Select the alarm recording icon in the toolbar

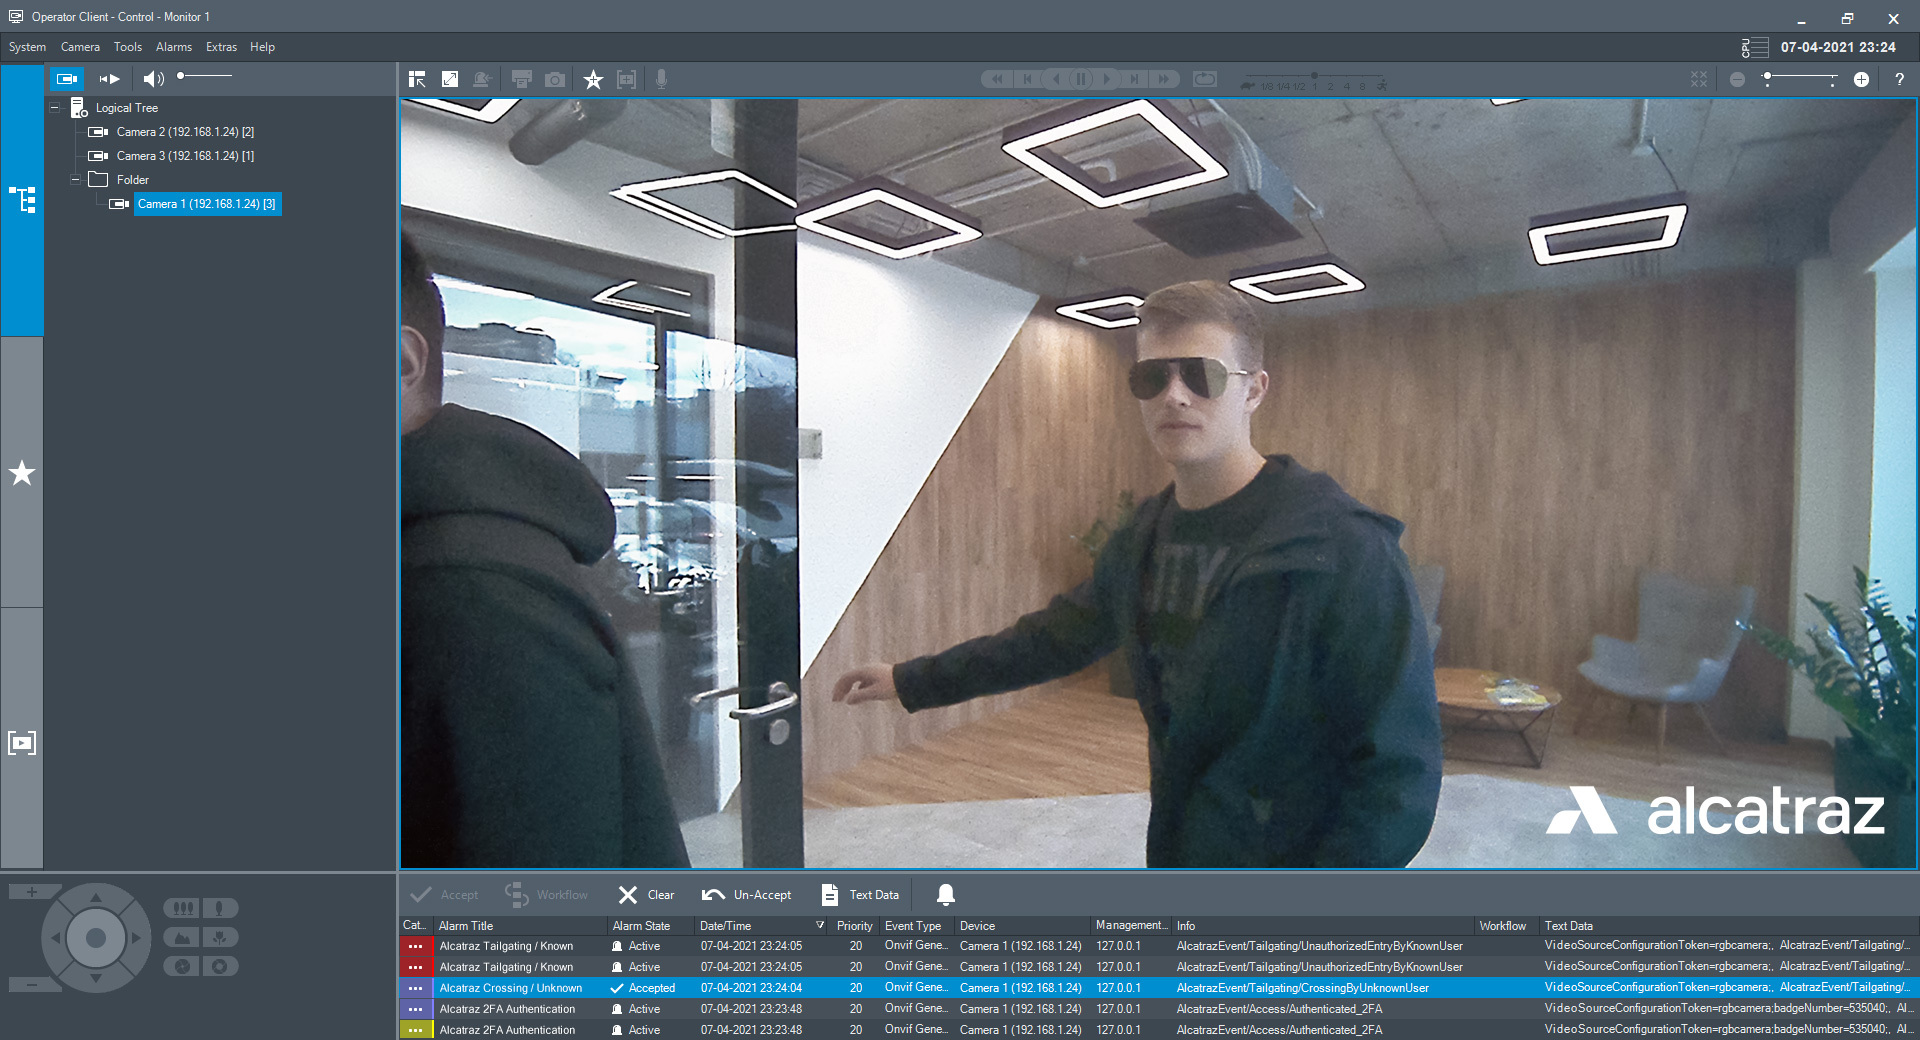pos(483,79)
